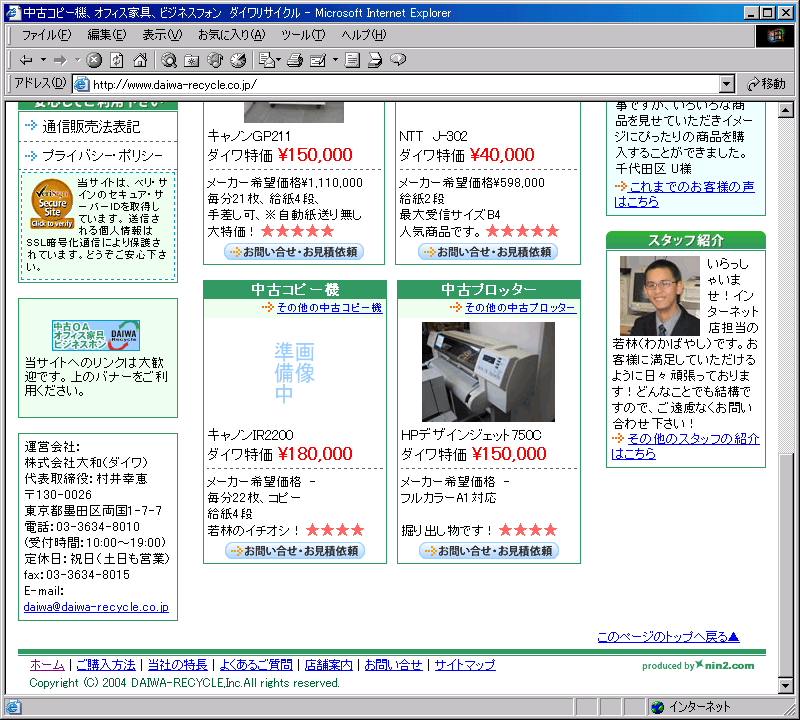
Task: Open the Search pane icon
Action: (169, 60)
